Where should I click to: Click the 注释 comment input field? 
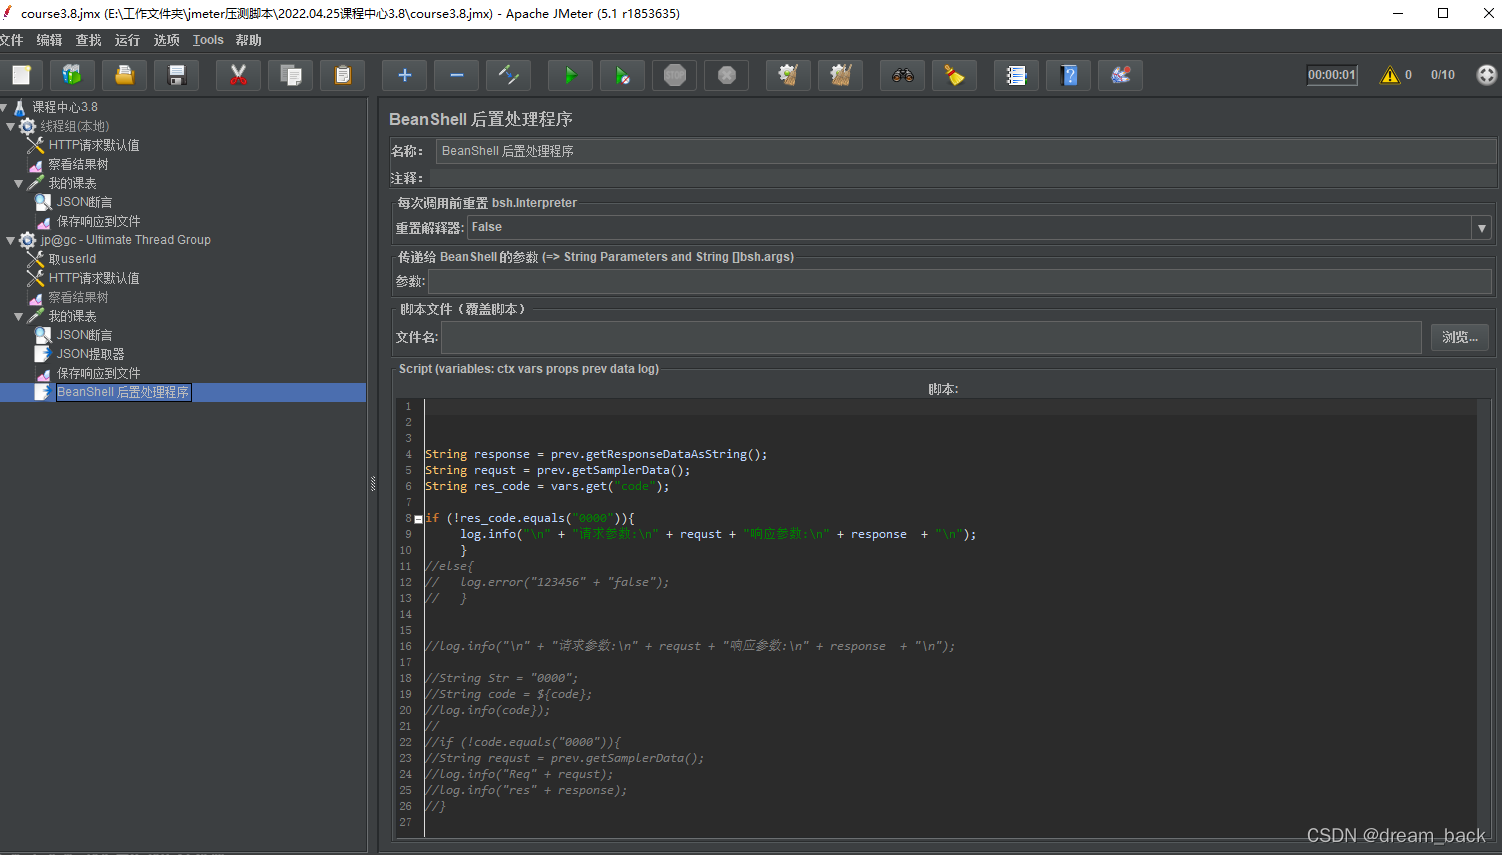962,178
